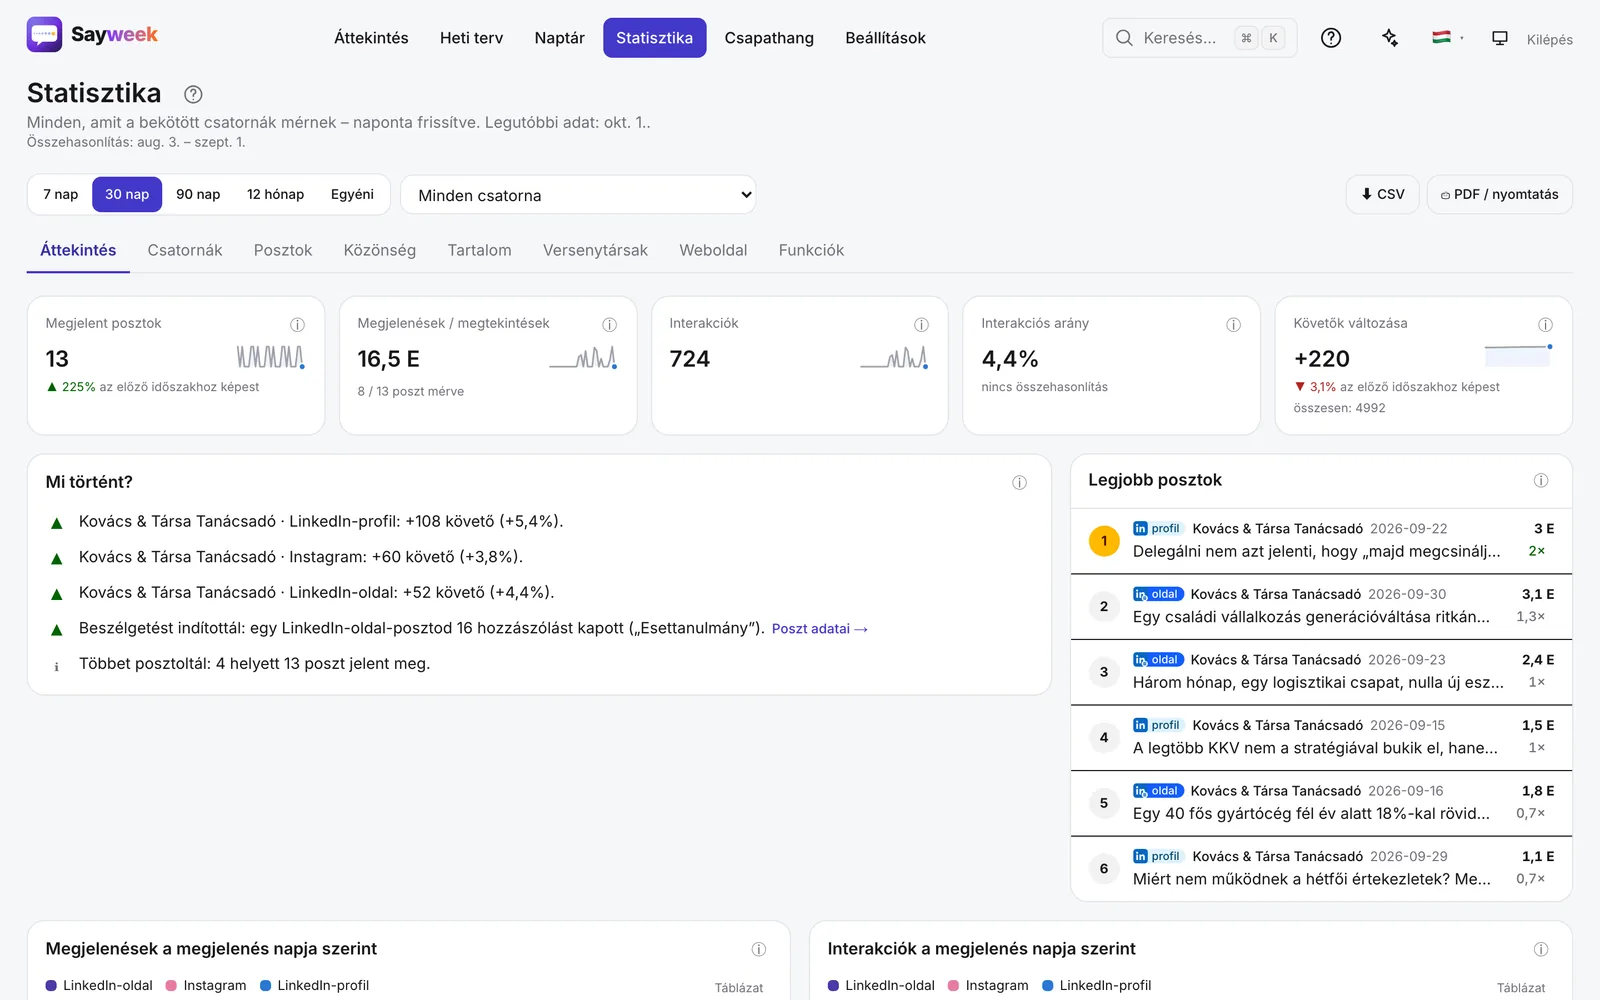Follow the Poszt adatai link
The width and height of the screenshot is (1600, 1000).
[820, 629]
